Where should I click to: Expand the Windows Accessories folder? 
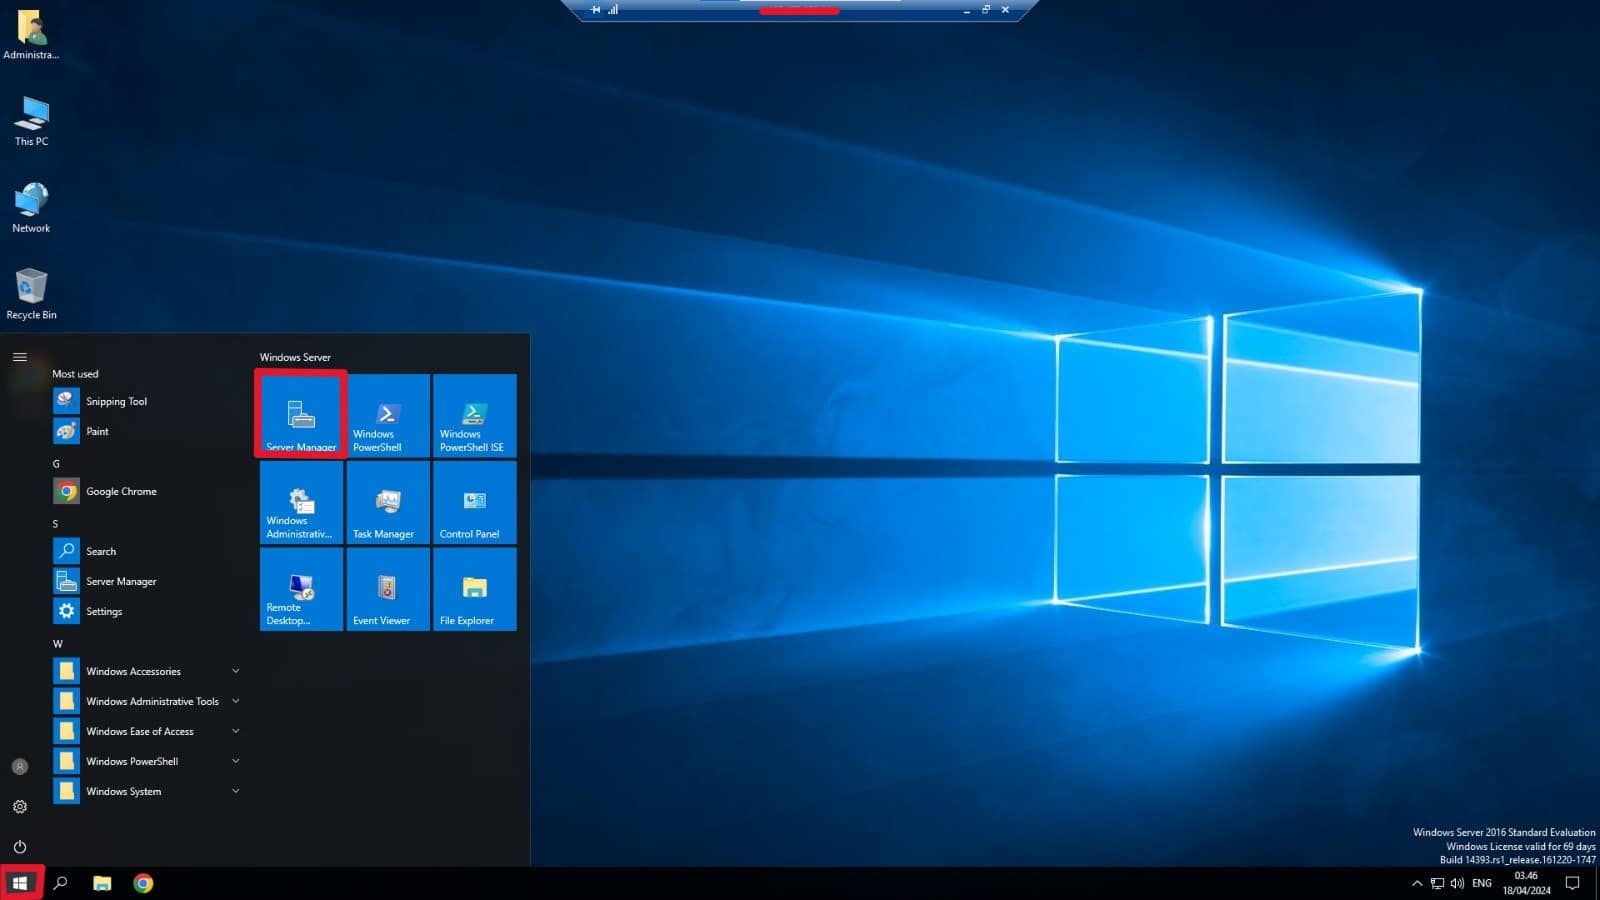coord(147,671)
